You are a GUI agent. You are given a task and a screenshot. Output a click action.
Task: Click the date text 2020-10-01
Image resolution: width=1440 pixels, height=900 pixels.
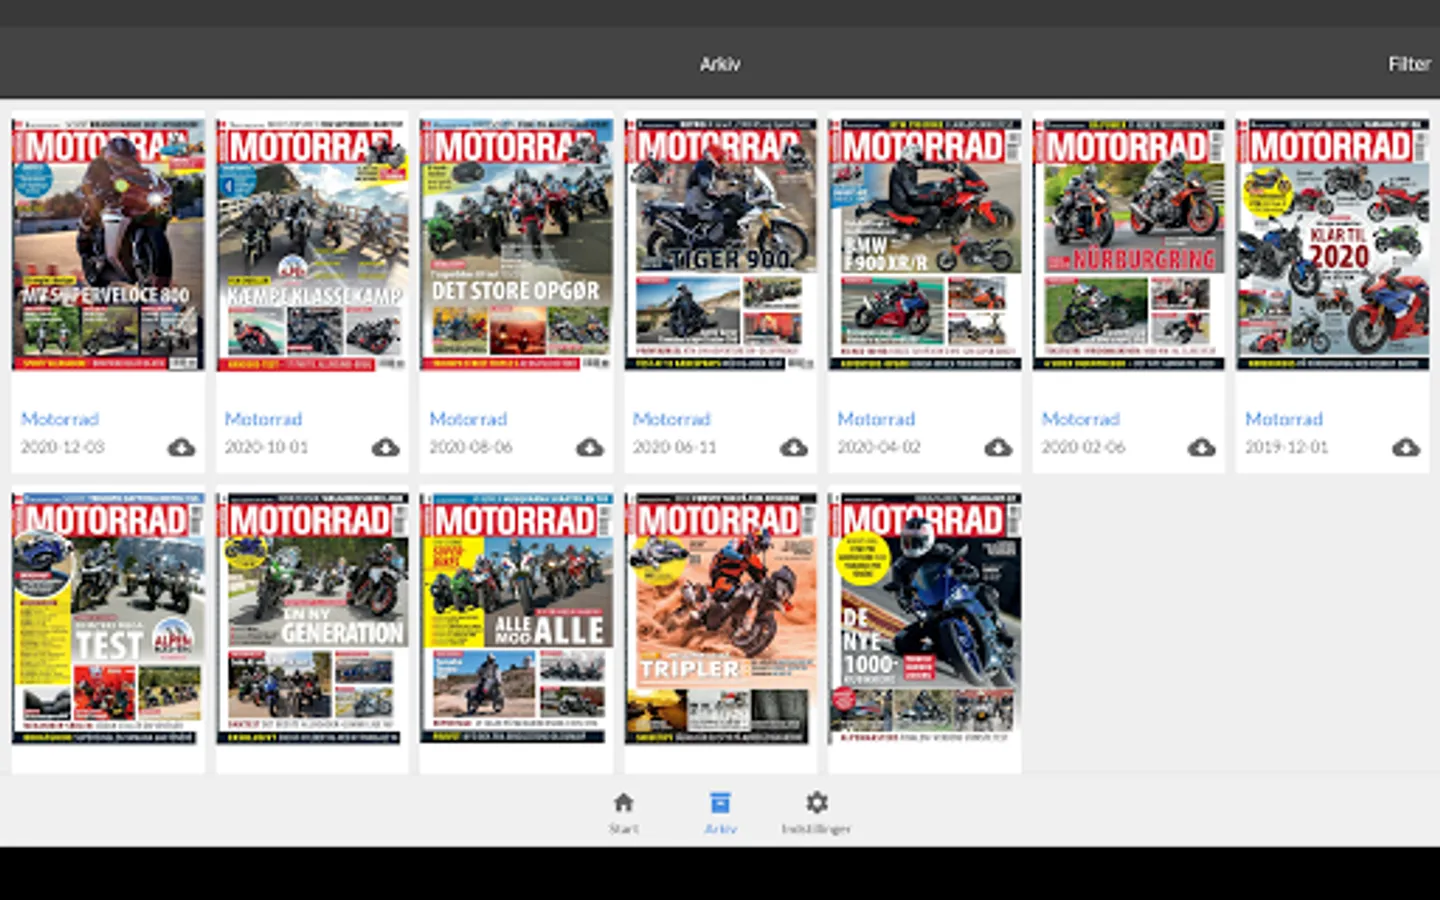267,447
